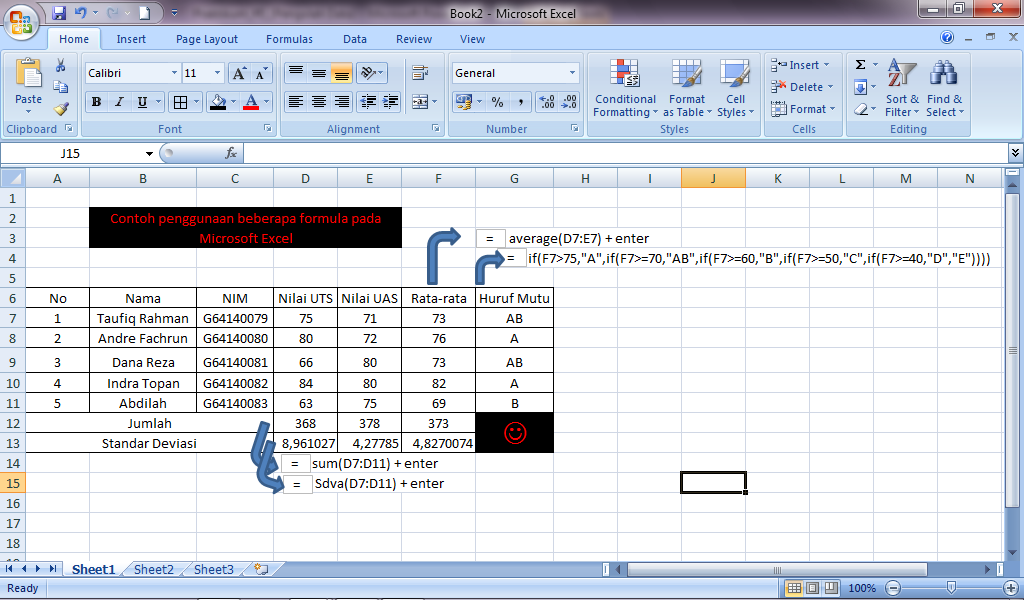Open the General number format dropdown
This screenshot has height=600, width=1024.
[572, 73]
